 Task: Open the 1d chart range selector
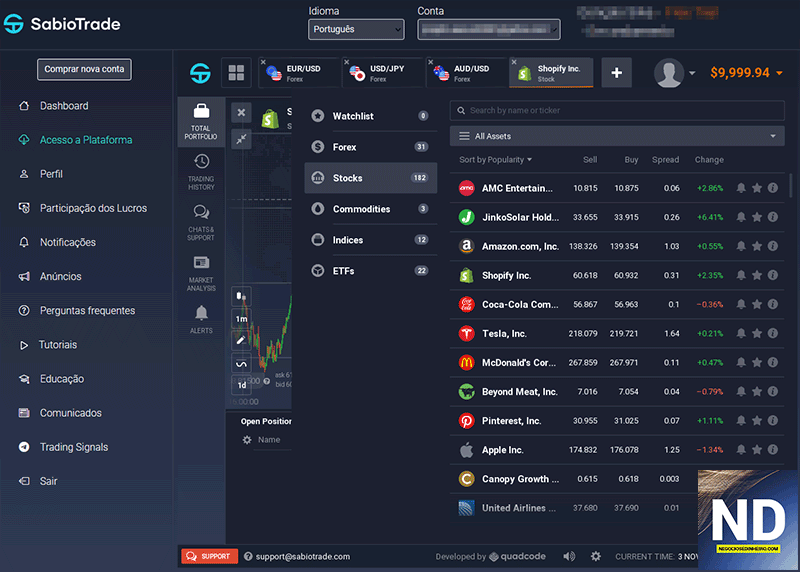pos(241,385)
